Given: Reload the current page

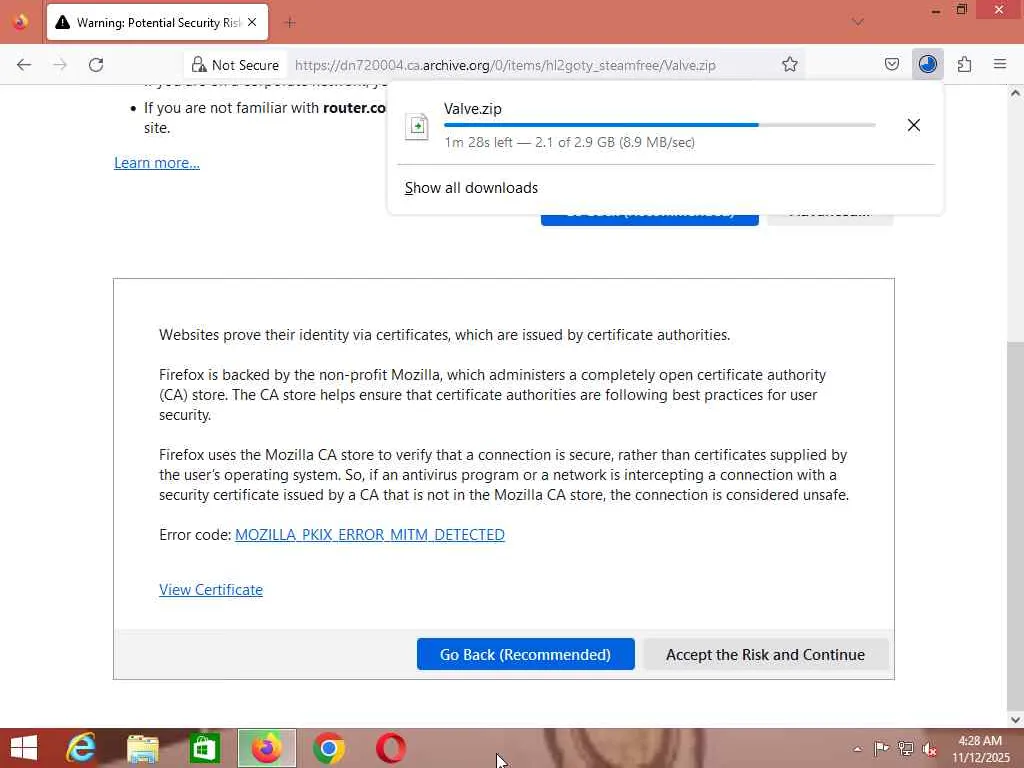Looking at the screenshot, I should [x=96, y=65].
